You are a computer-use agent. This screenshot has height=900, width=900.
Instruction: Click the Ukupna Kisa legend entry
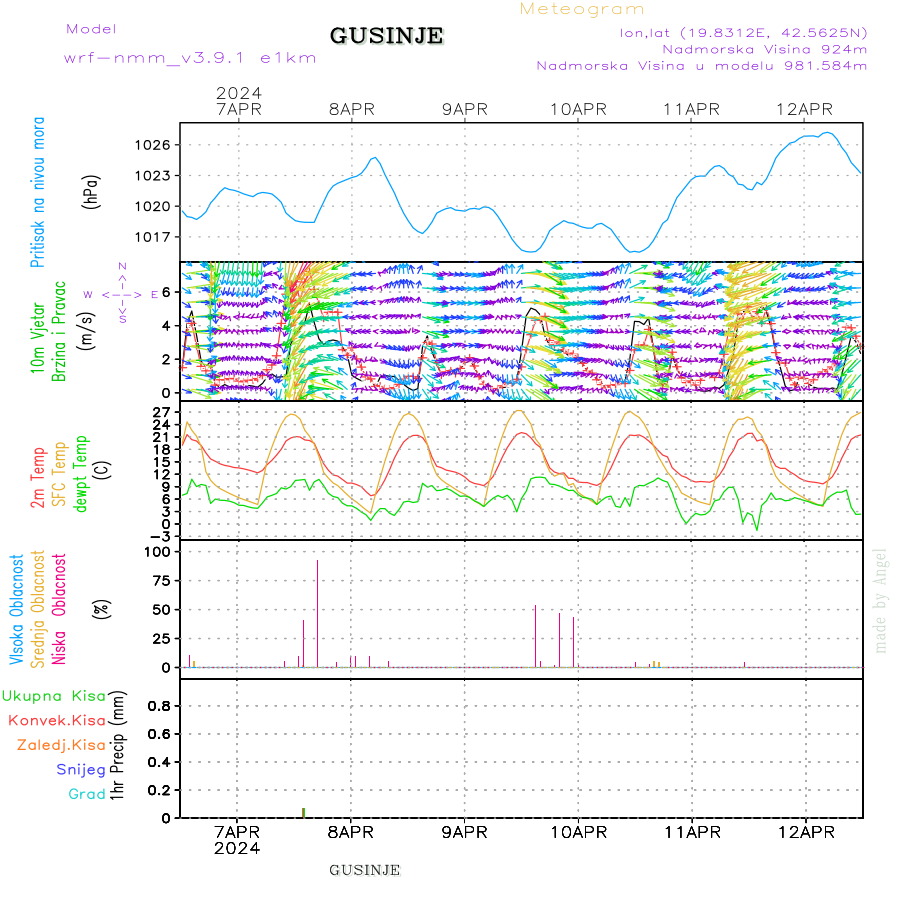[54, 696]
